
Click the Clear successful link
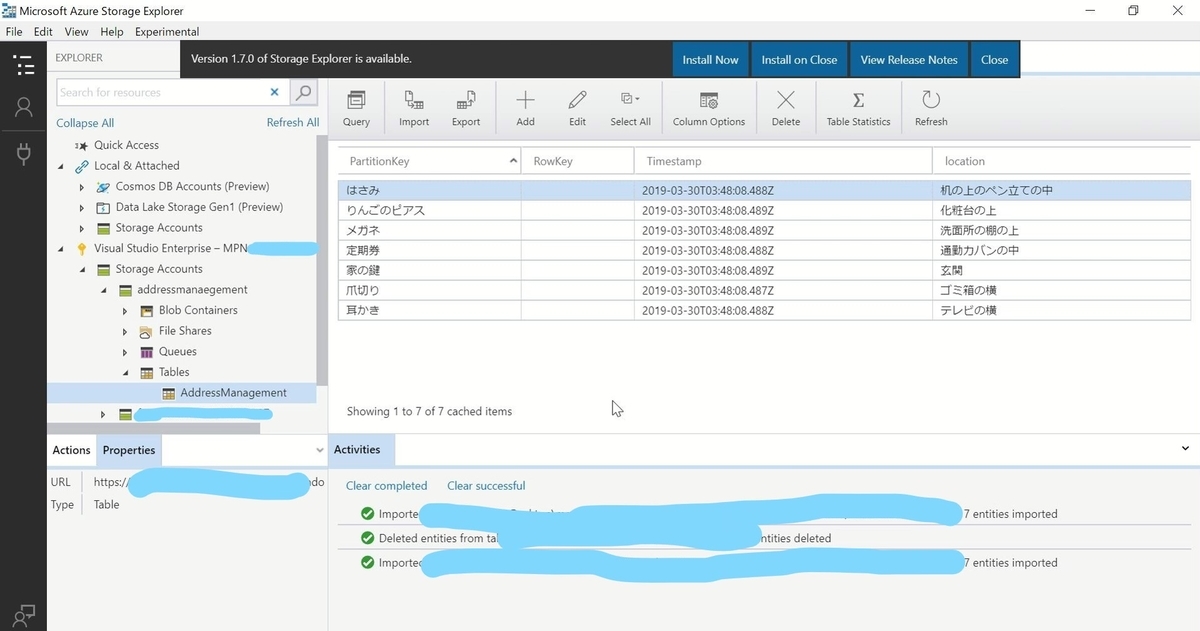[x=486, y=486]
